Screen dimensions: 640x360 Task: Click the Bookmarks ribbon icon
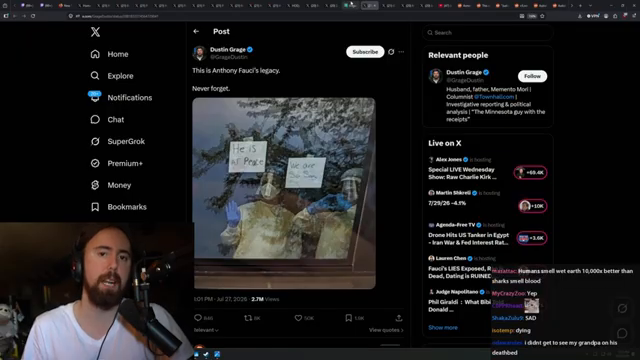(x=95, y=207)
